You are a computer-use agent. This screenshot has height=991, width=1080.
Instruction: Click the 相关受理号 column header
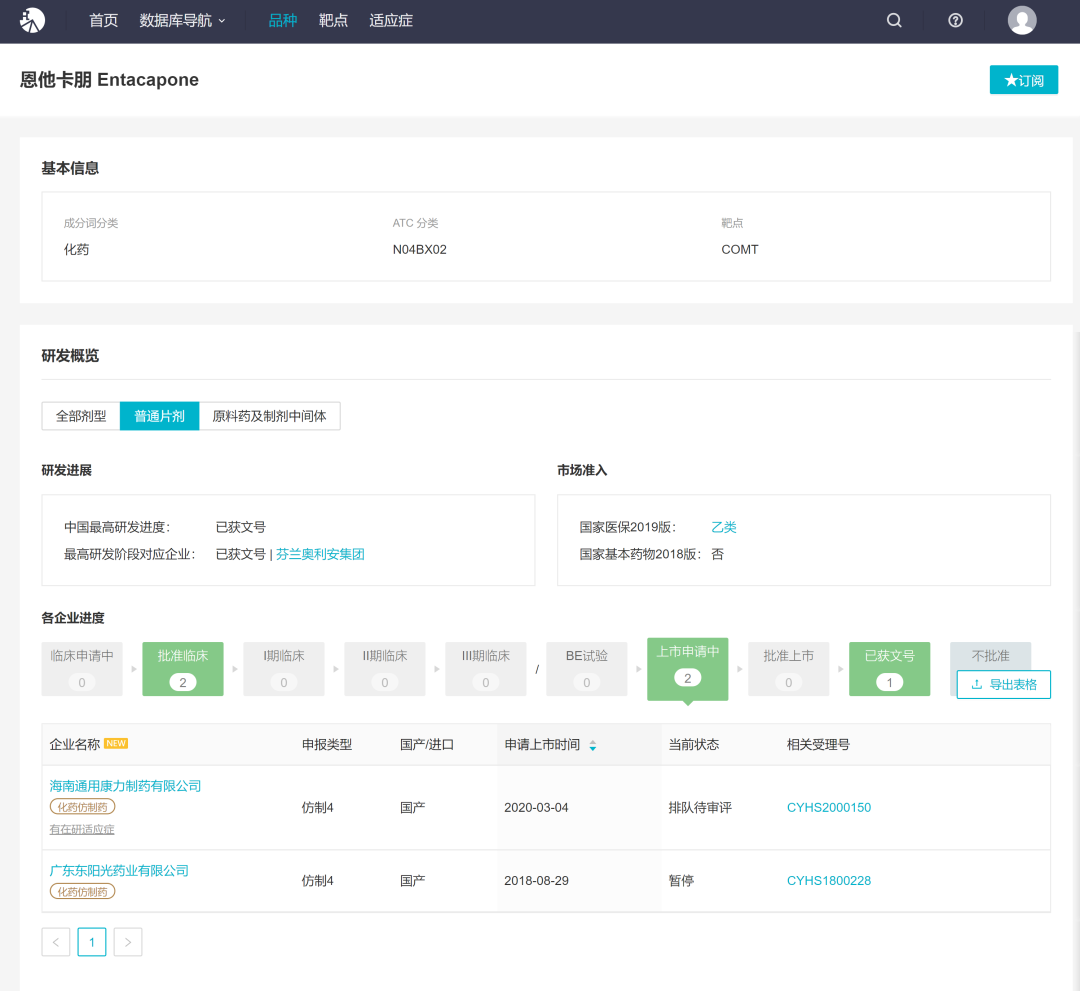[818, 744]
